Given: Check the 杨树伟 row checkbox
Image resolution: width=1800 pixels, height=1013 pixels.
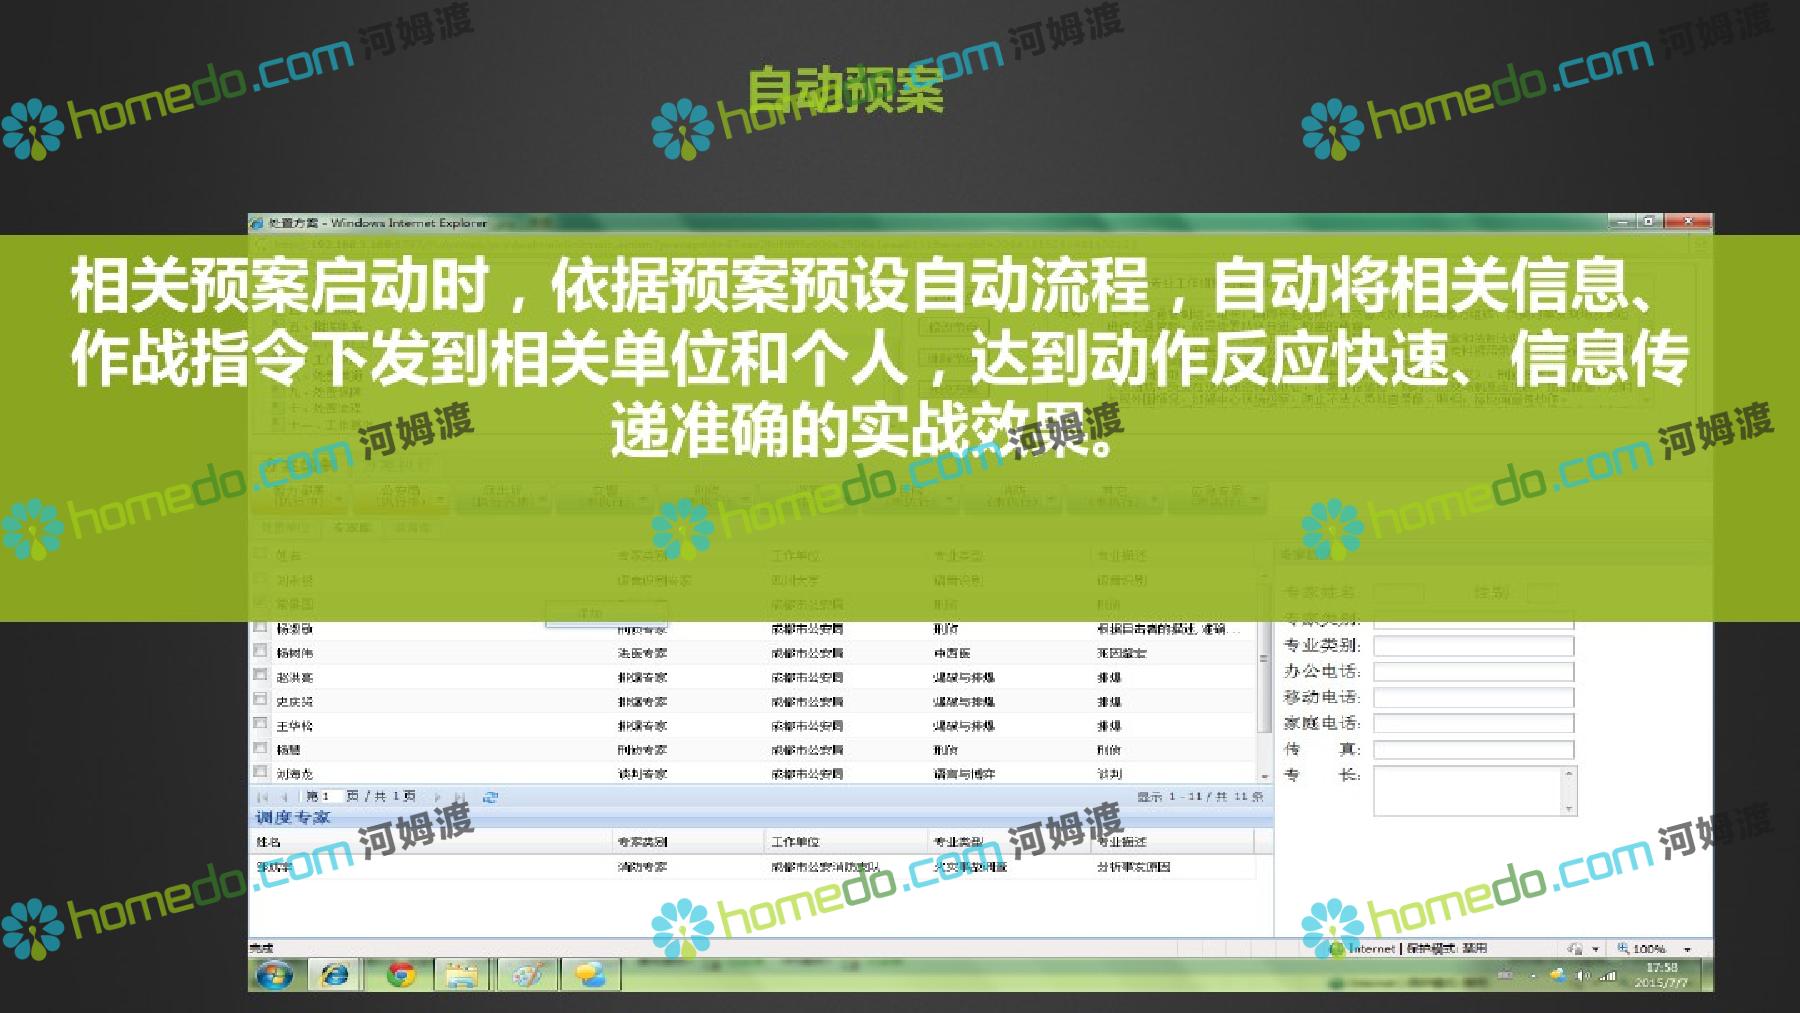Looking at the screenshot, I should (x=261, y=651).
